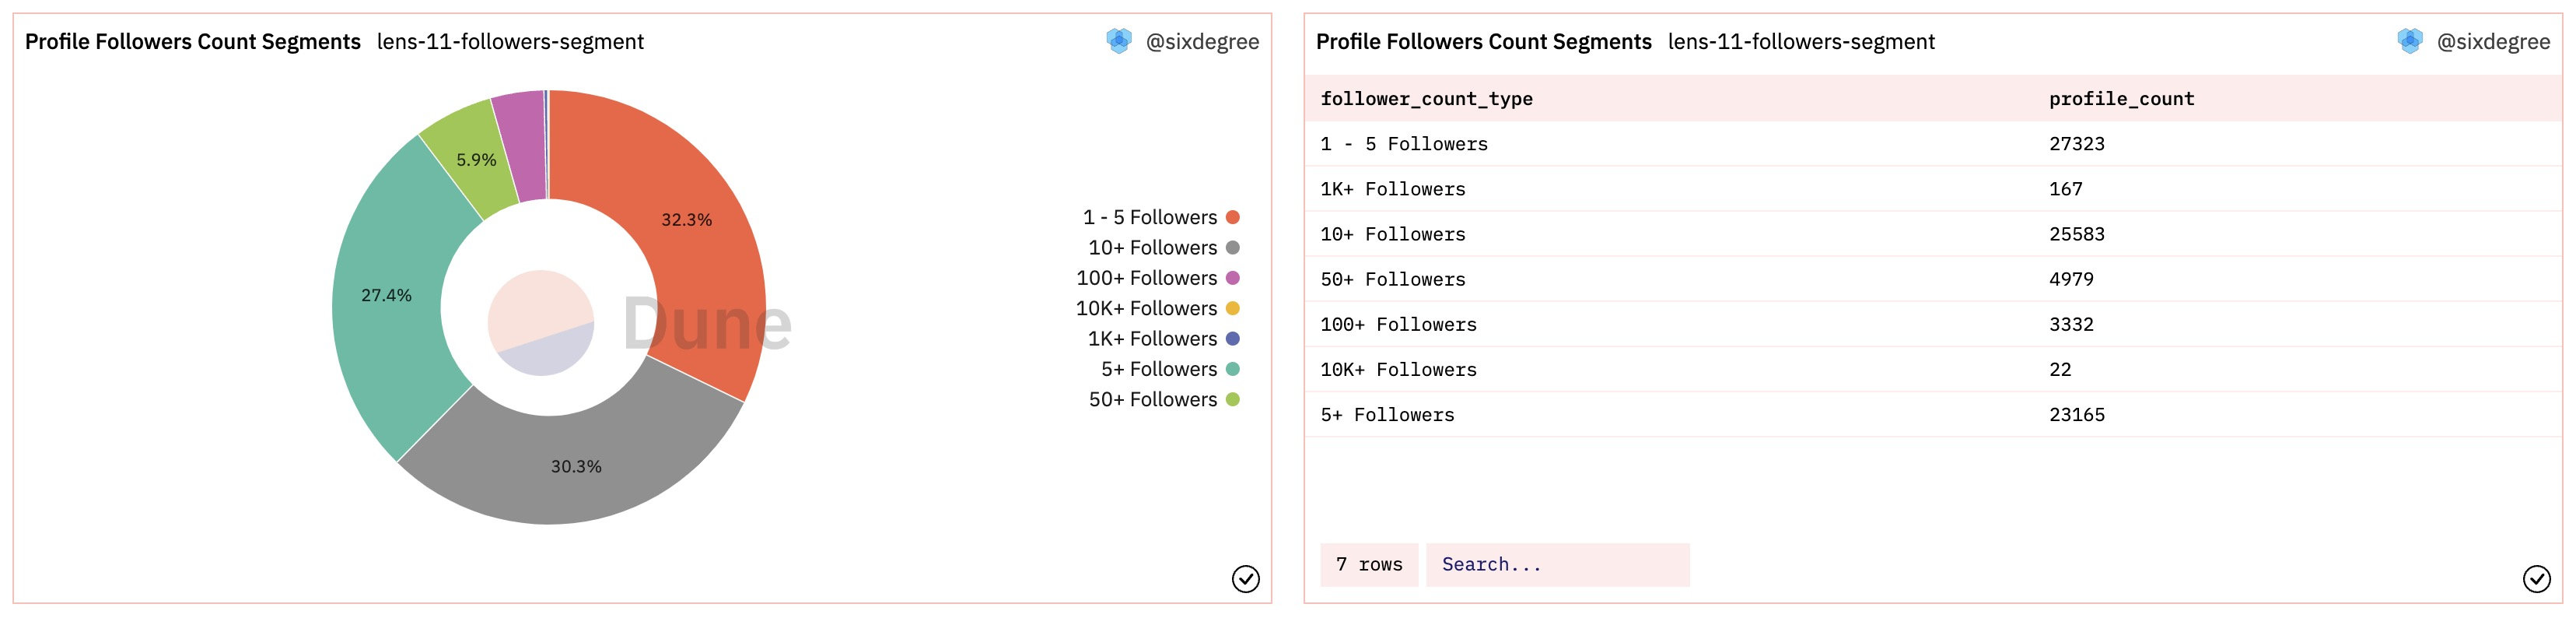Click the checkmark status icon in chart panel
Viewport: 2576px width, 618px height.
click(x=1245, y=579)
